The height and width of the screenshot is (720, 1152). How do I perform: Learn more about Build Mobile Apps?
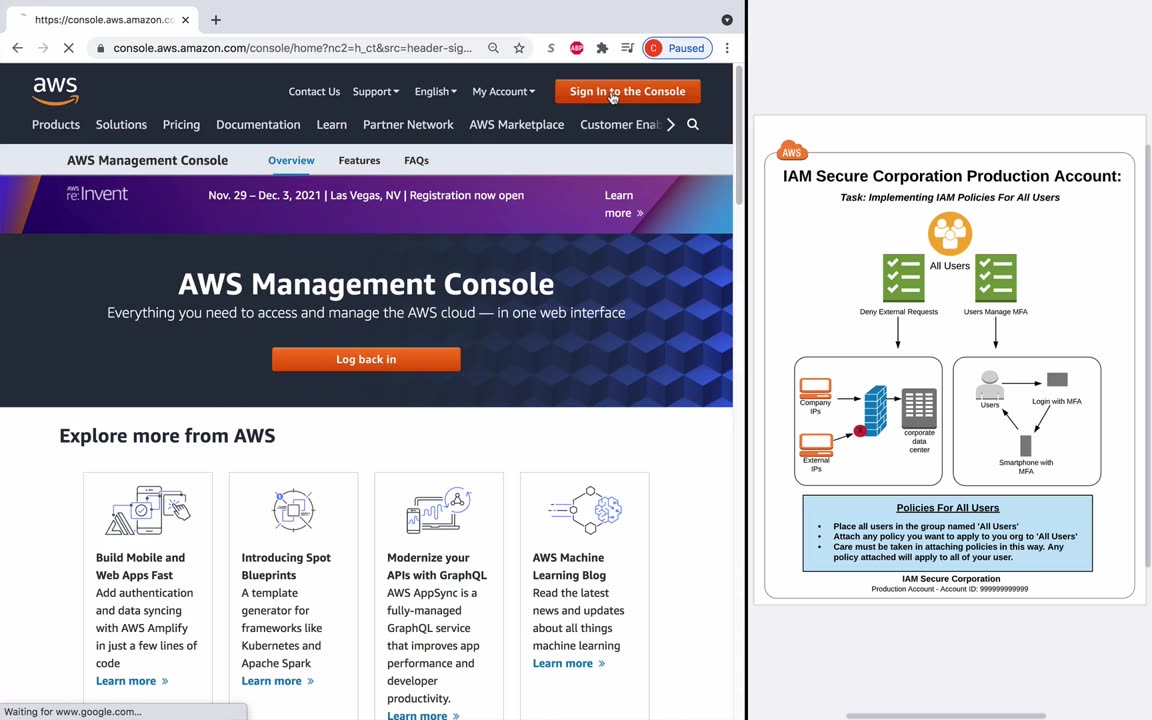[x=132, y=681]
